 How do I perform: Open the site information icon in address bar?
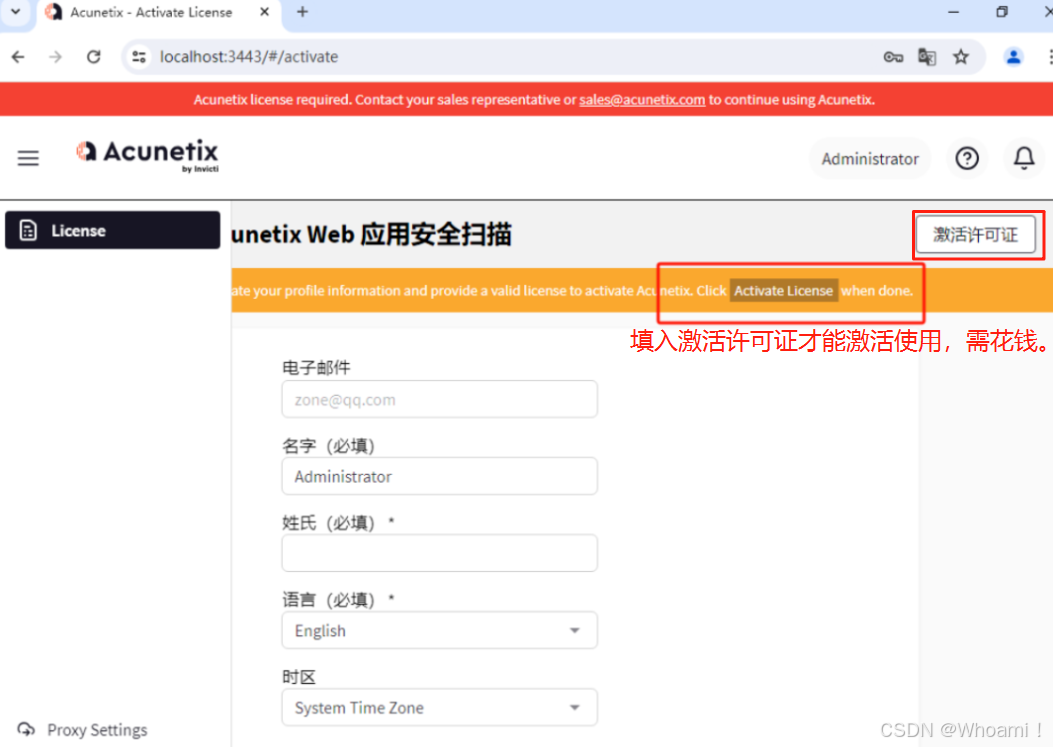coord(139,57)
